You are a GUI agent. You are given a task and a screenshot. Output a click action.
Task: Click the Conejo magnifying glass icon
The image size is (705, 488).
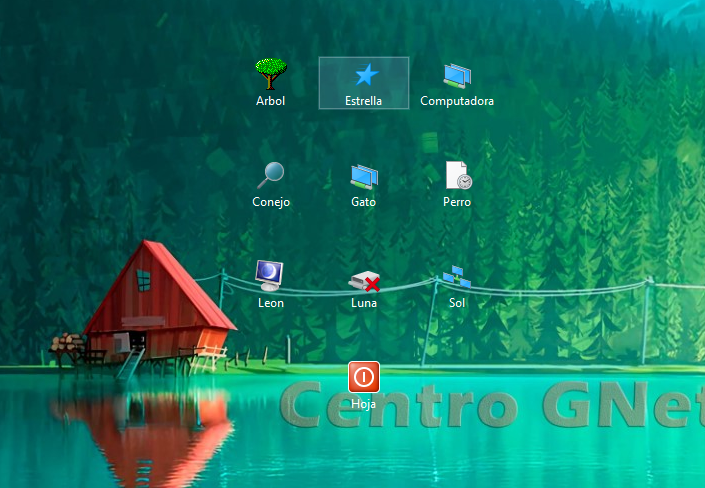pos(271,175)
